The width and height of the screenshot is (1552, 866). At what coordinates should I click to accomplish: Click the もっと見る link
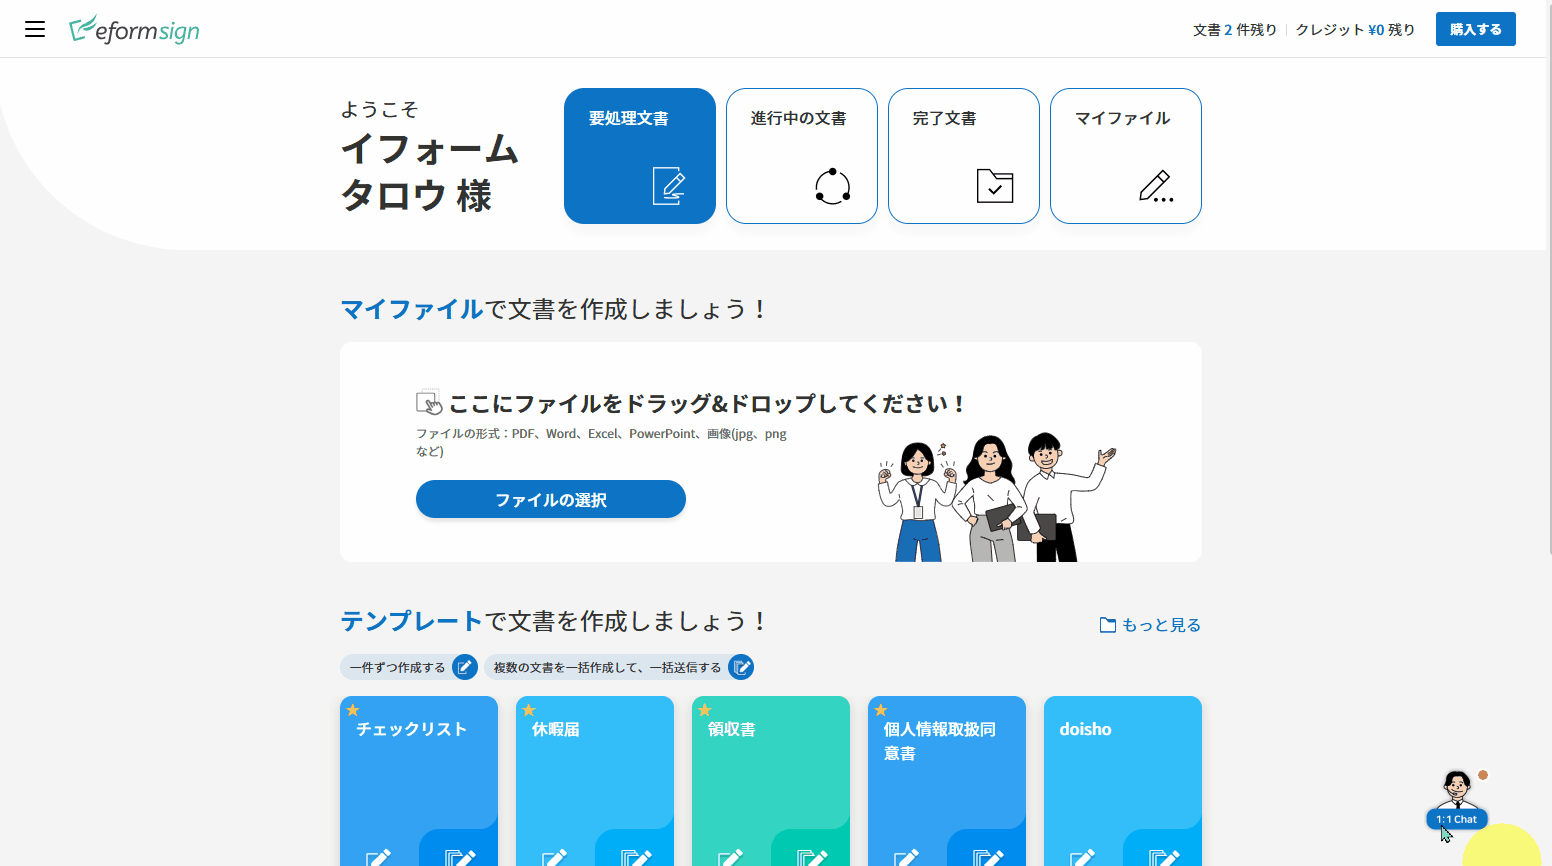click(1150, 625)
